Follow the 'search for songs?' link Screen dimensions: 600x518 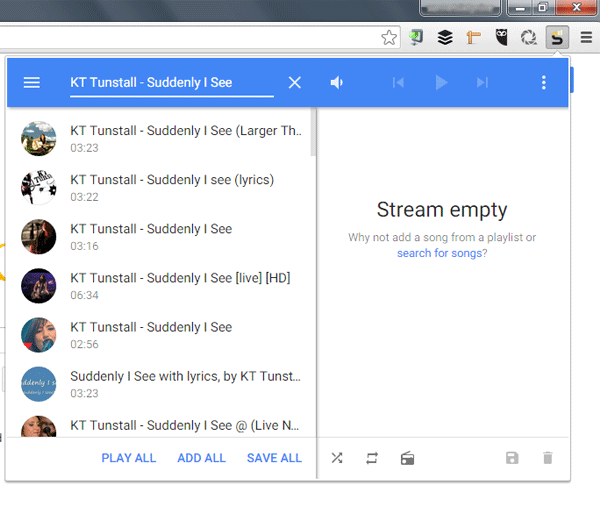pos(442,253)
